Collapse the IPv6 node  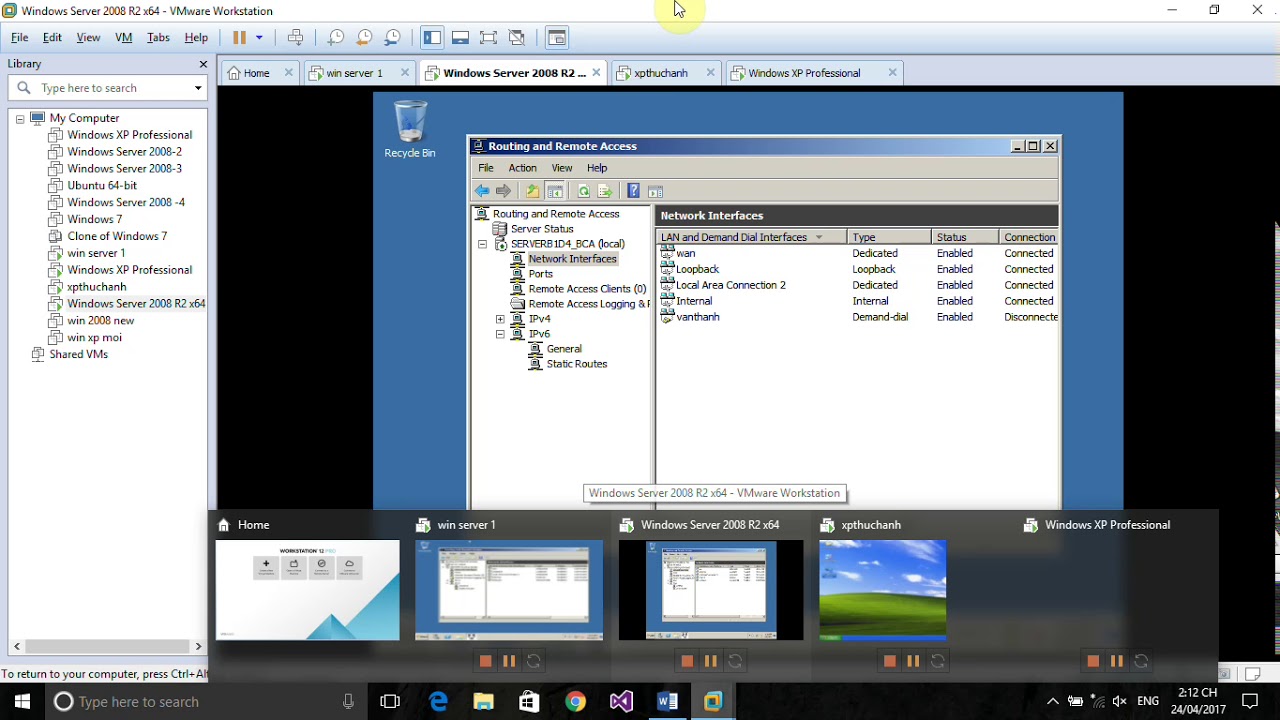click(x=500, y=334)
